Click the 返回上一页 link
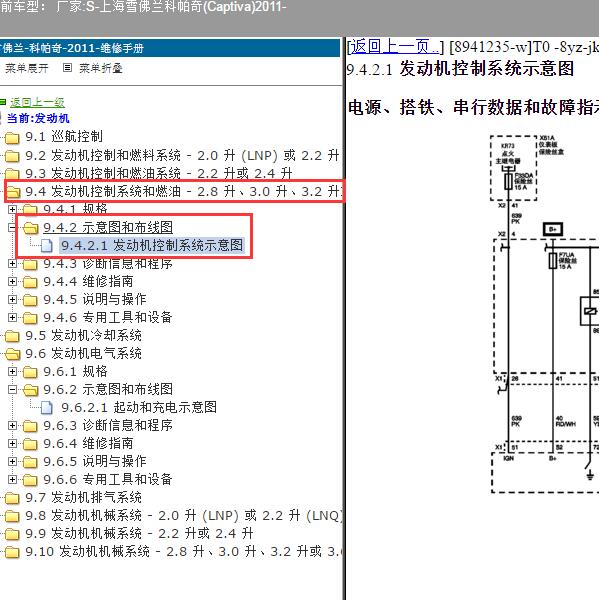 [x=395, y=47]
